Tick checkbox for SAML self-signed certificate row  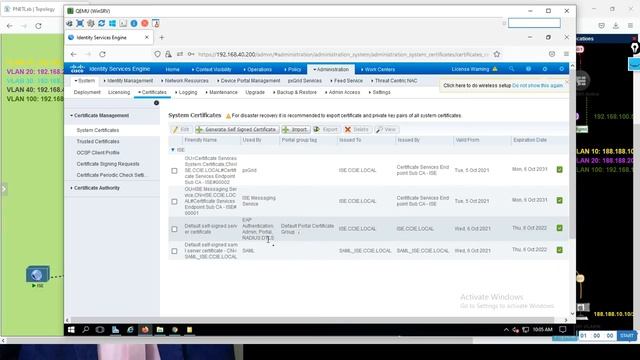pyautogui.click(x=174, y=251)
